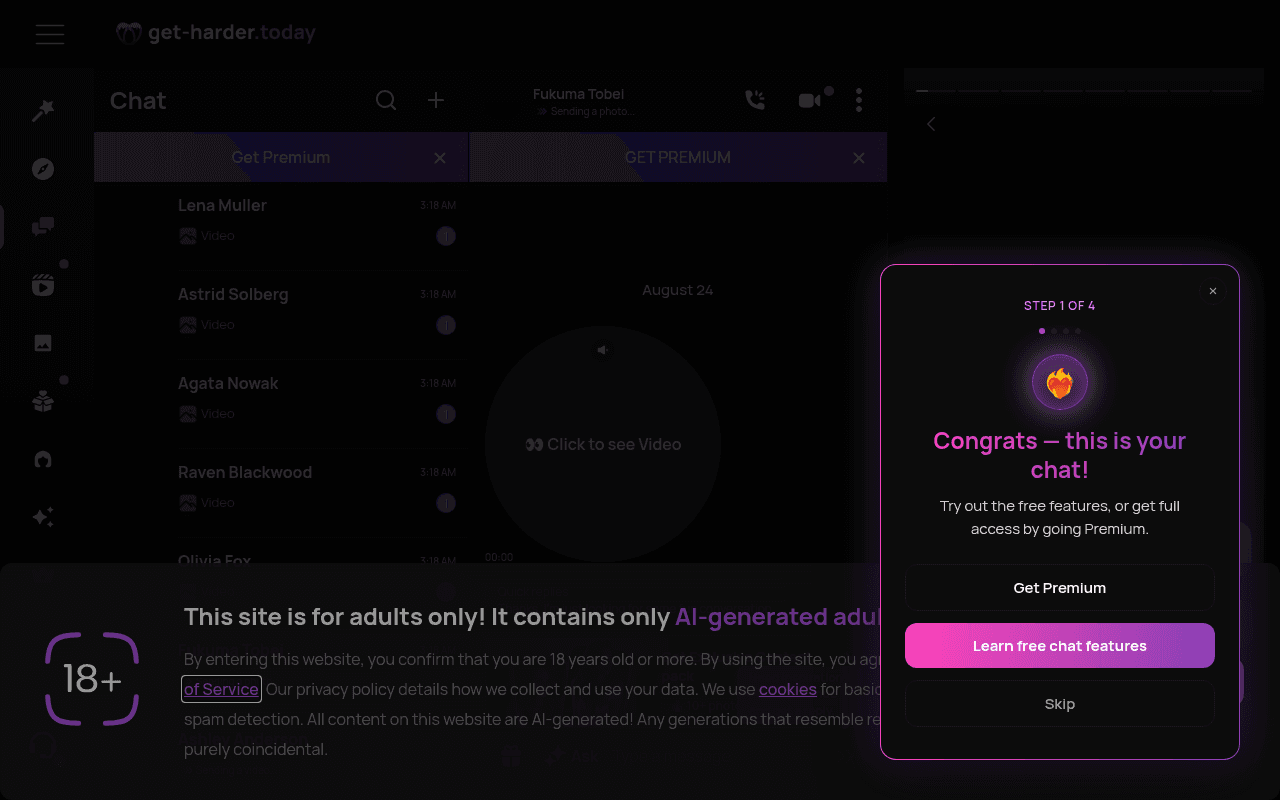Click Learn free chat features

tap(1060, 646)
